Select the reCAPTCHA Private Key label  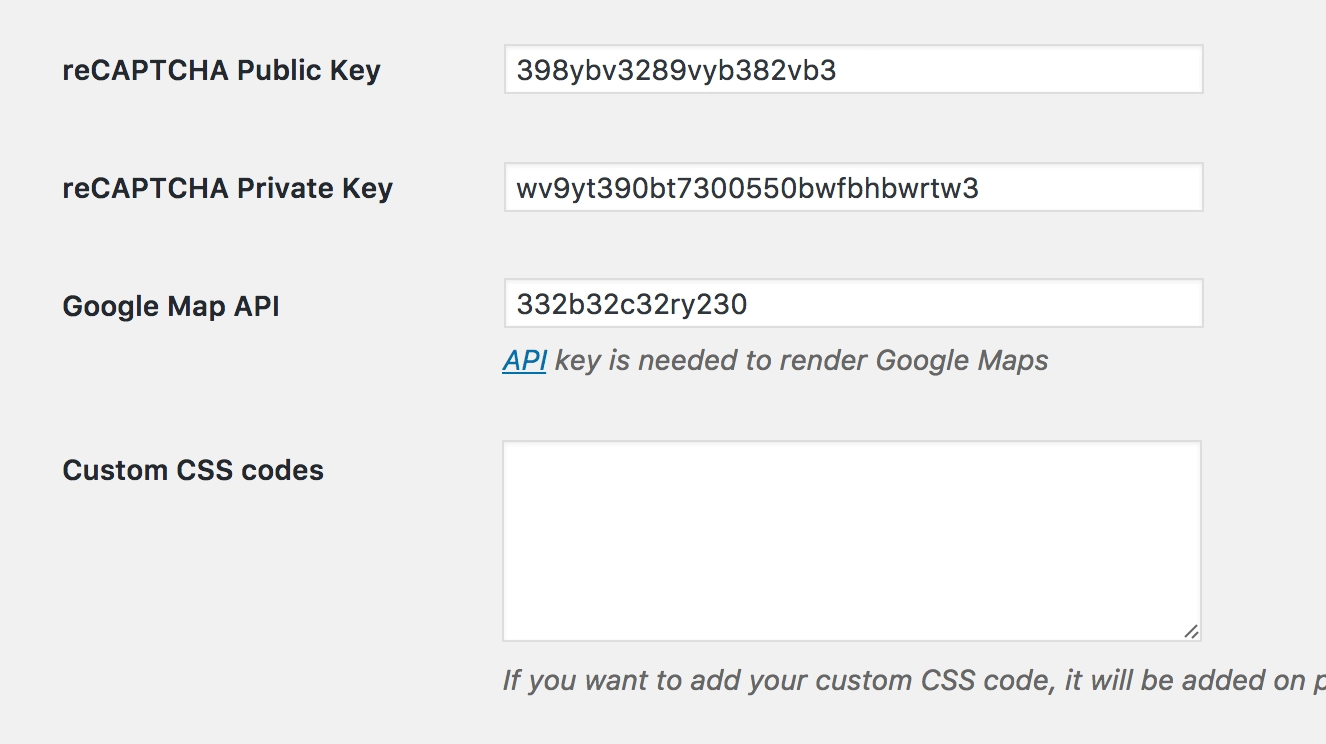(x=227, y=188)
